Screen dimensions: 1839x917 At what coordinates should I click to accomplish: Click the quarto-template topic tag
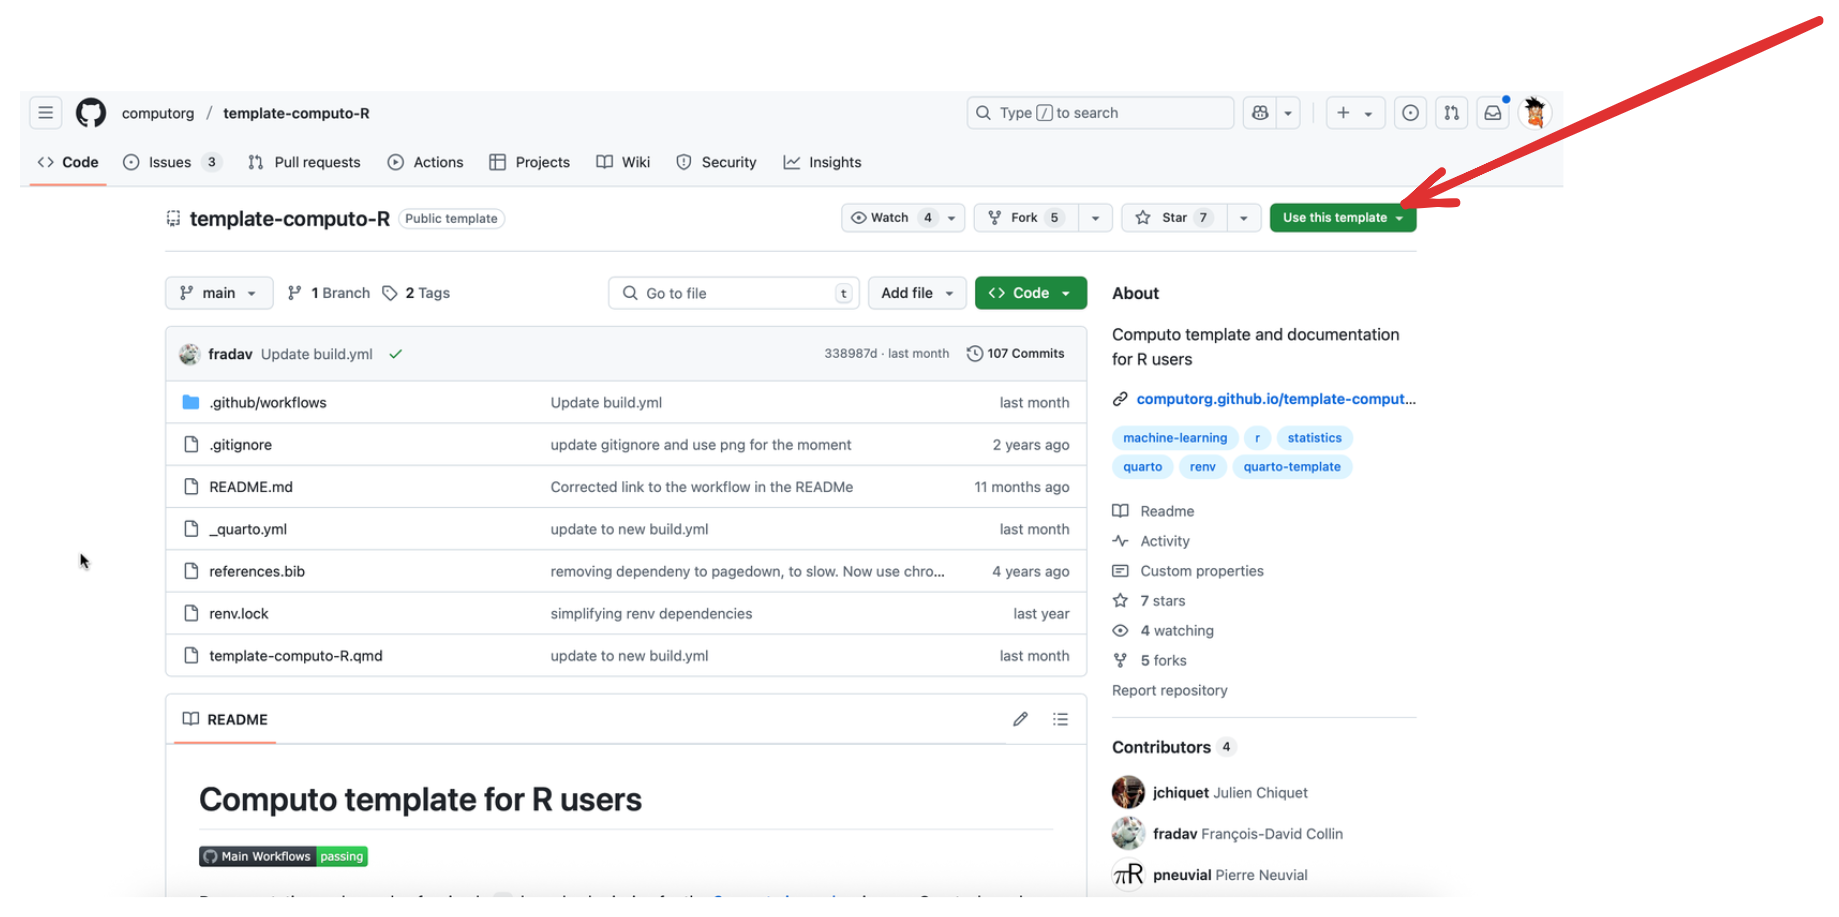(1292, 467)
